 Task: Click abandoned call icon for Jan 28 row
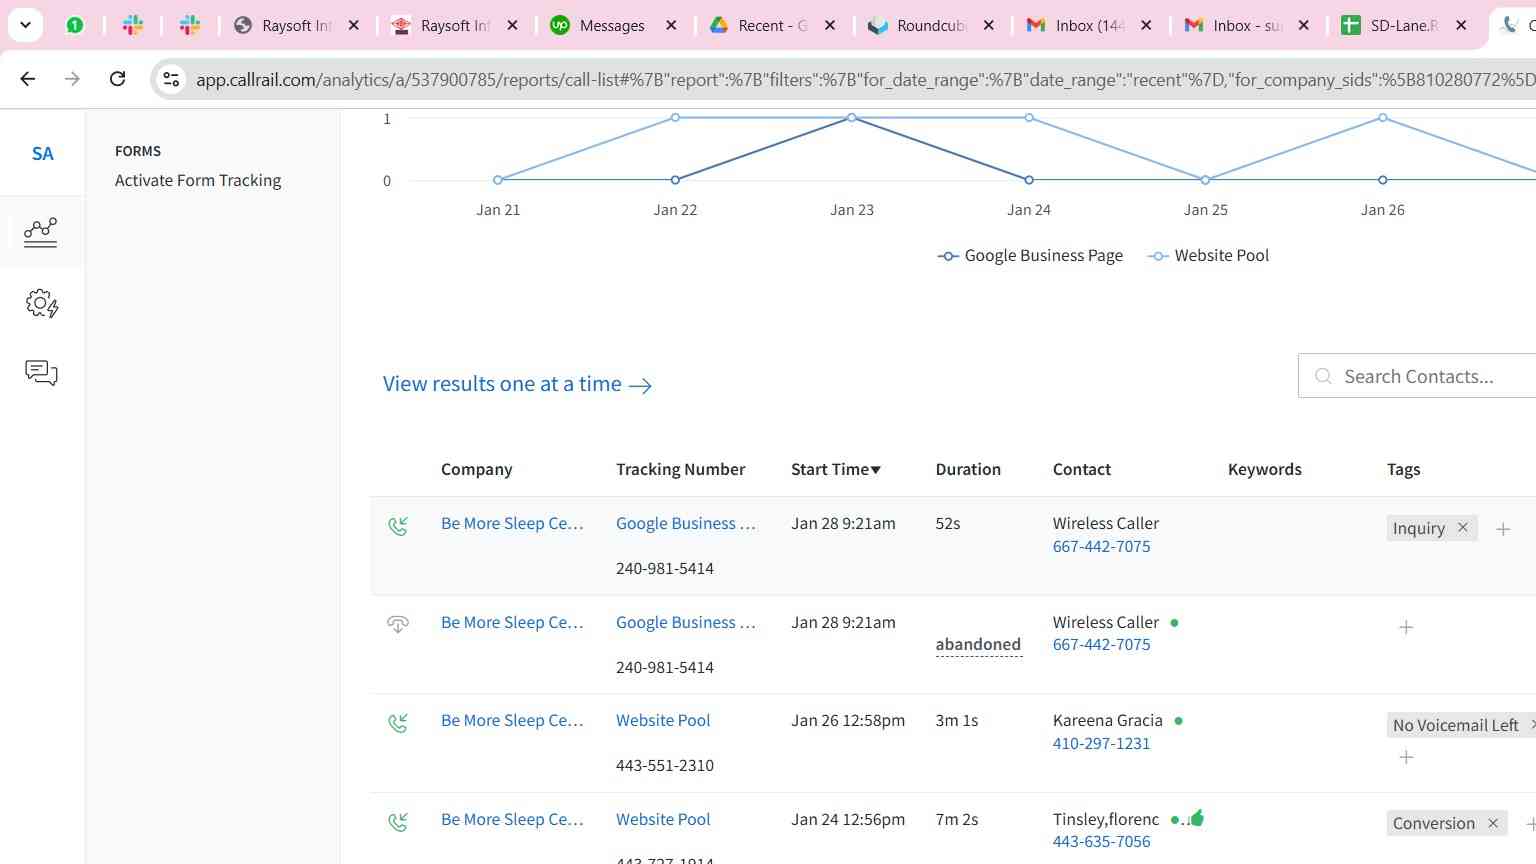[x=397, y=624]
